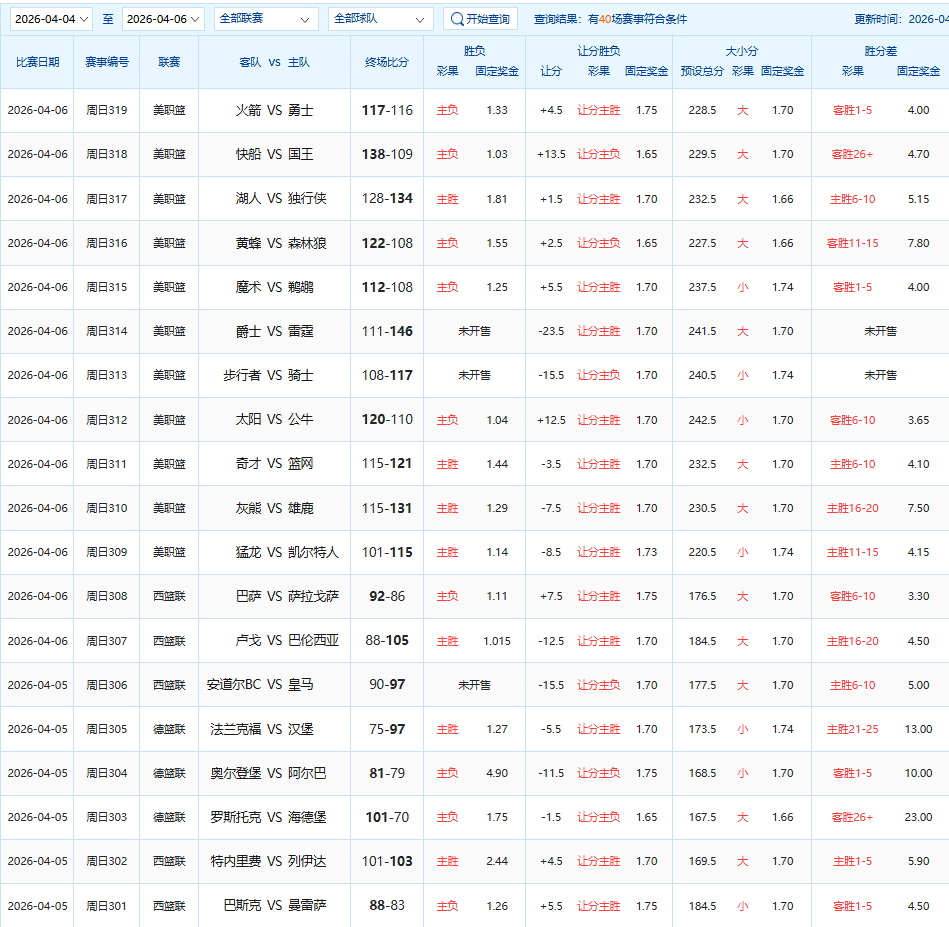Expand the 全部球队 team filter
The height and width of the screenshot is (927, 949).
click(x=379, y=19)
